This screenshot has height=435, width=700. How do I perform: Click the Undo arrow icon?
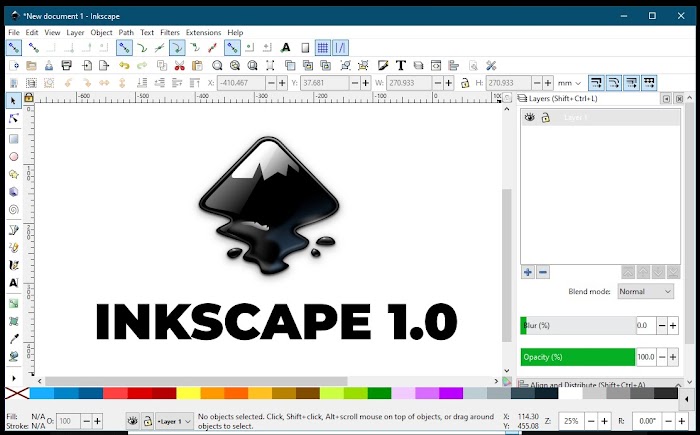point(124,66)
